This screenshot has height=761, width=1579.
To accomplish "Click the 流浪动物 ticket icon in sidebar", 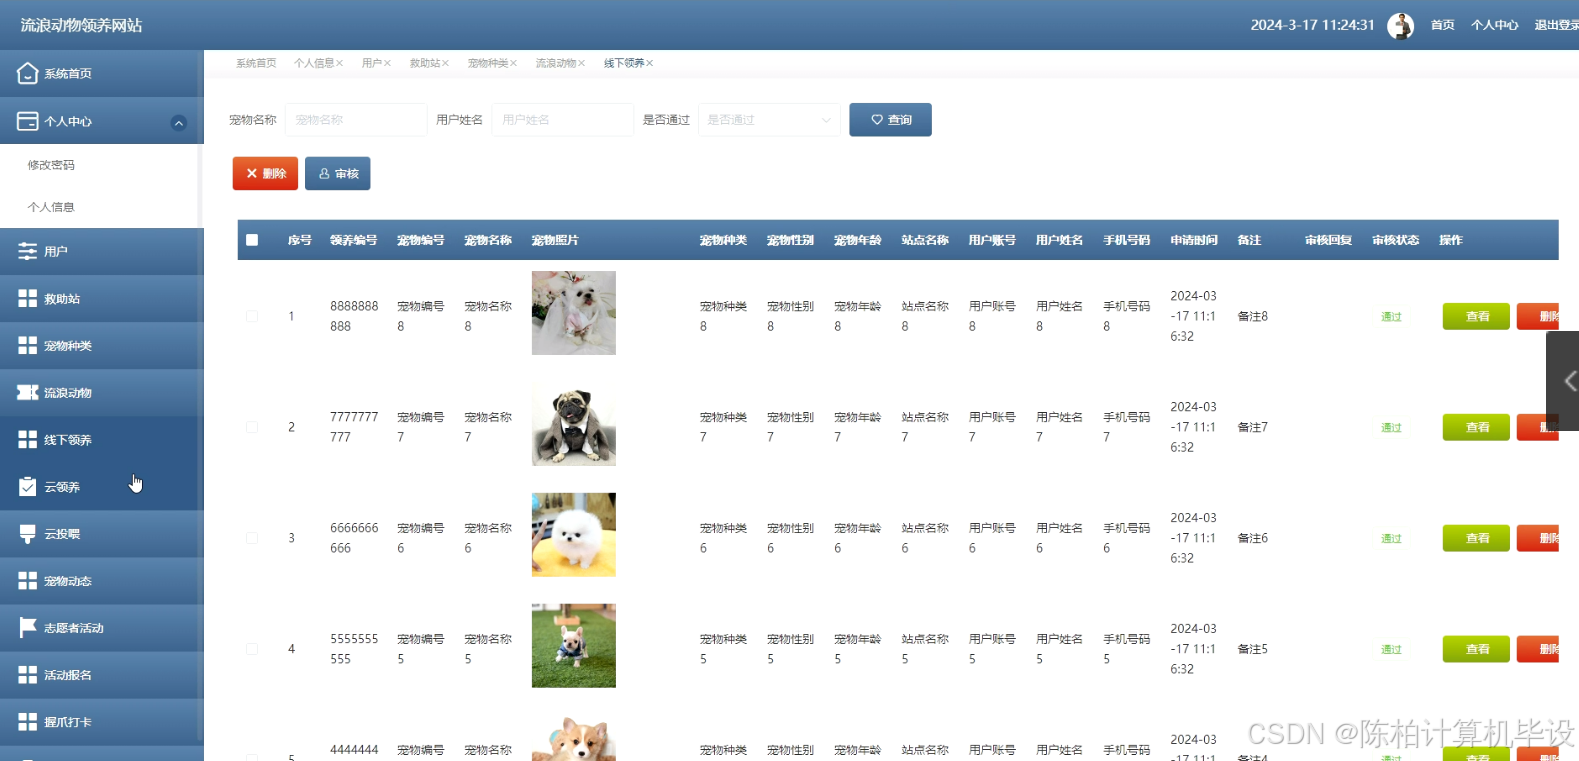I will pyautogui.click(x=27, y=392).
